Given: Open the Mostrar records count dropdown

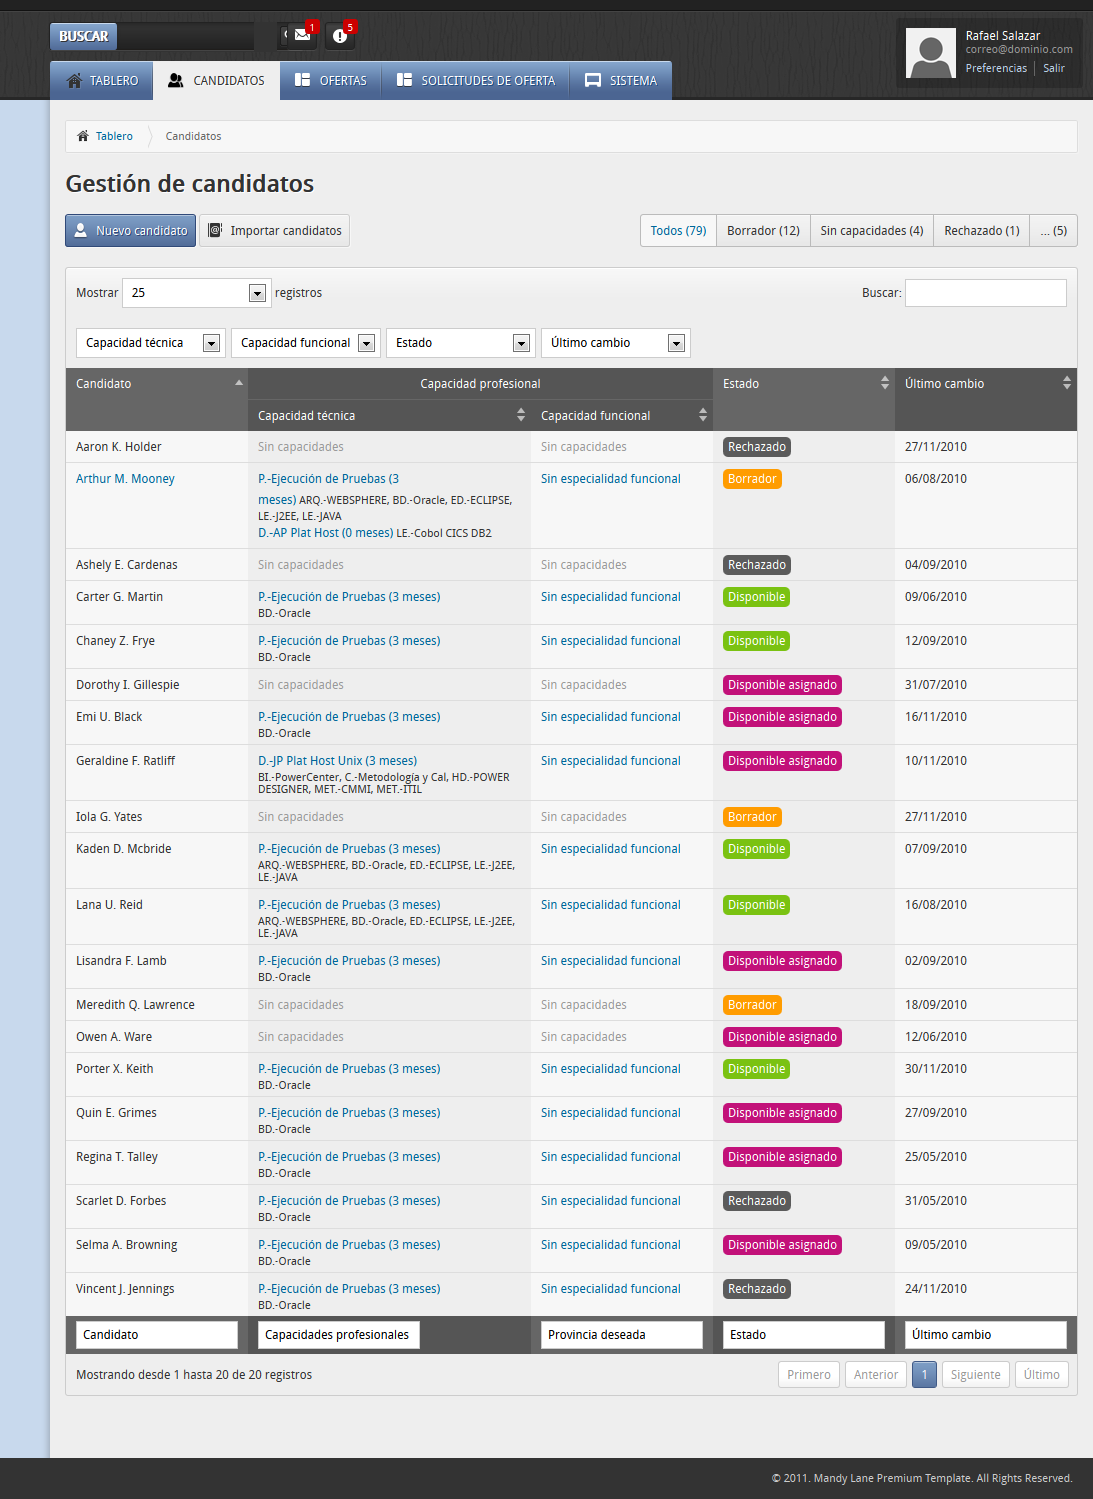Looking at the screenshot, I should point(257,293).
